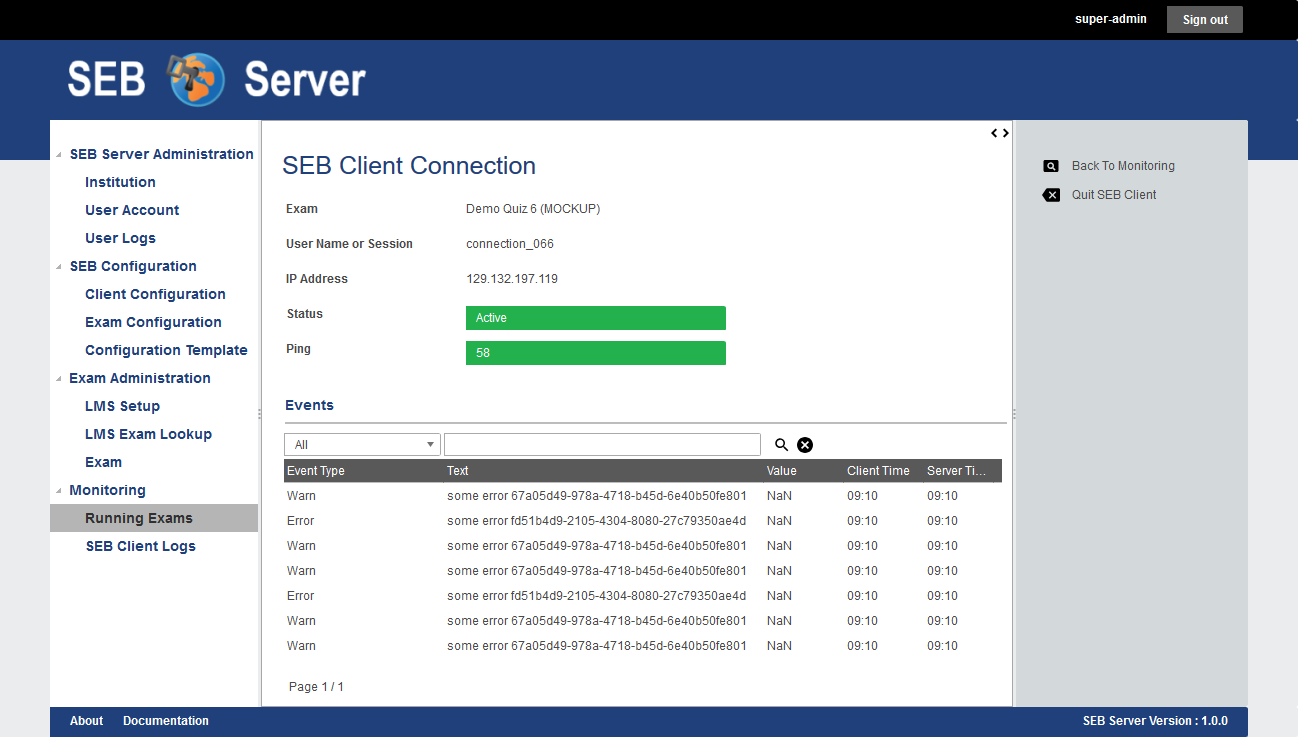Image resolution: width=1298 pixels, height=737 pixels.
Task: Open the event type 'All' dropdown
Action: pos(362,445)
